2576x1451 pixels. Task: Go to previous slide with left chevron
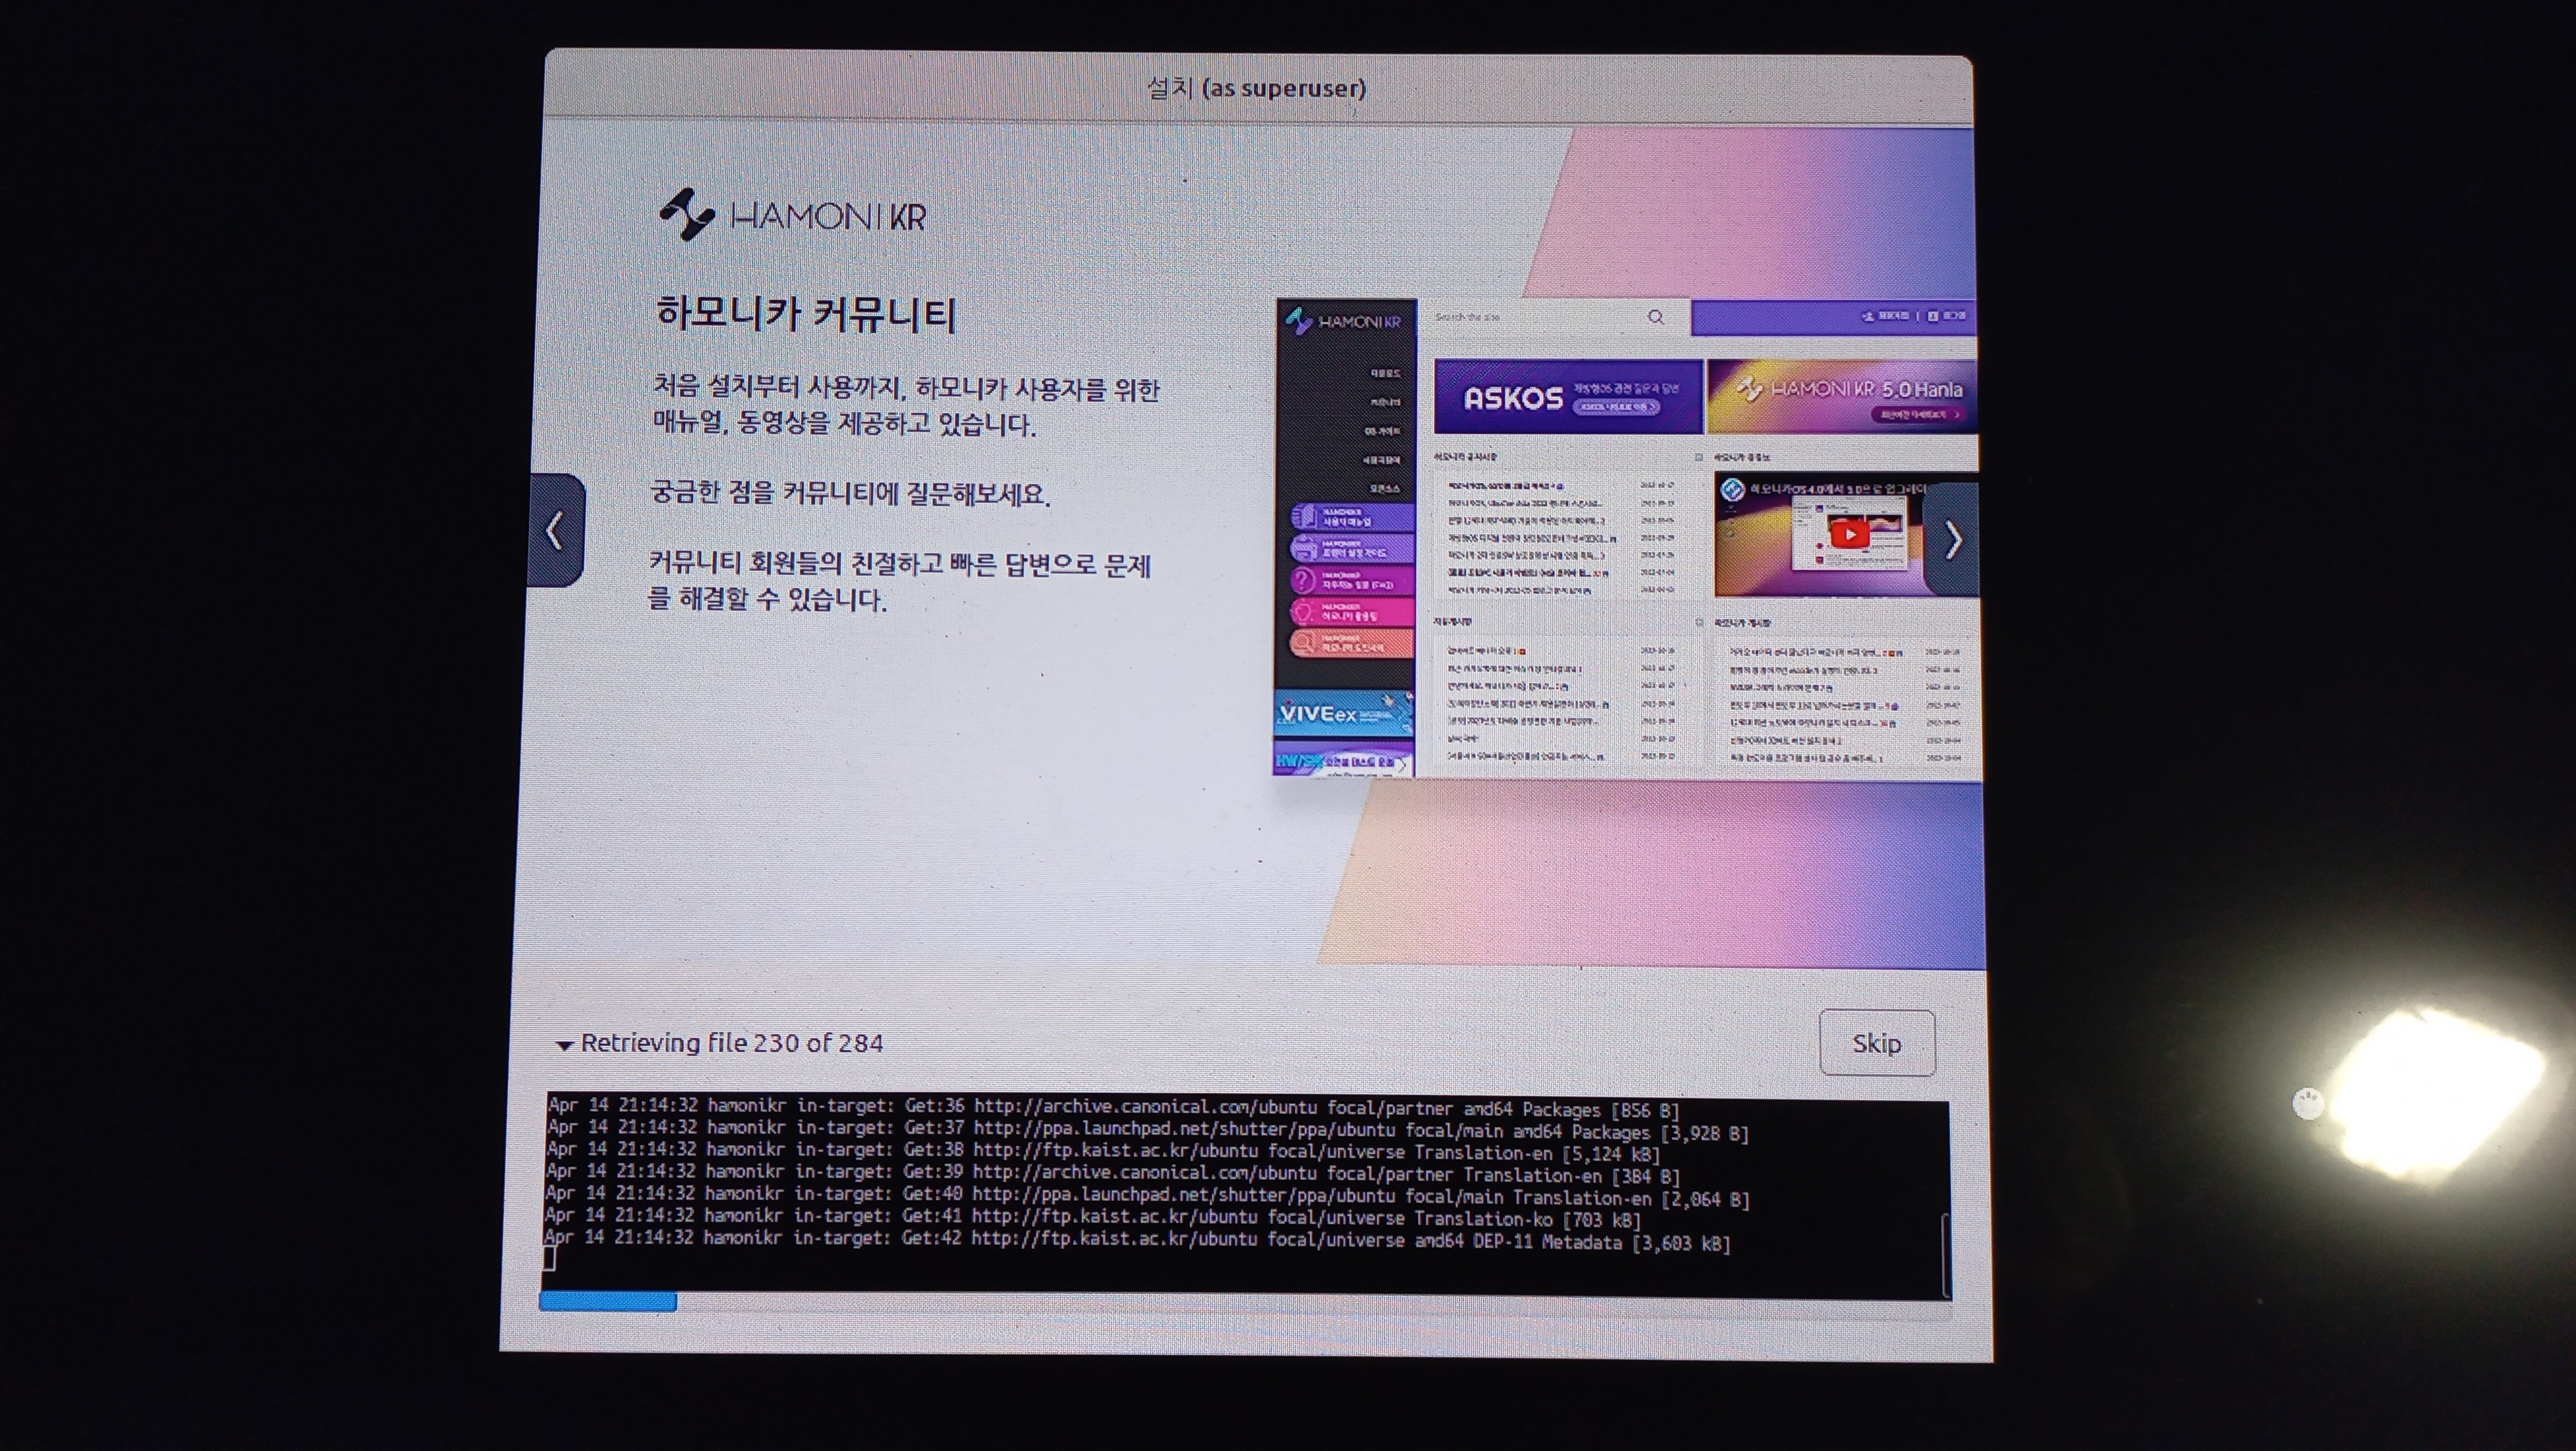(556, 530)
